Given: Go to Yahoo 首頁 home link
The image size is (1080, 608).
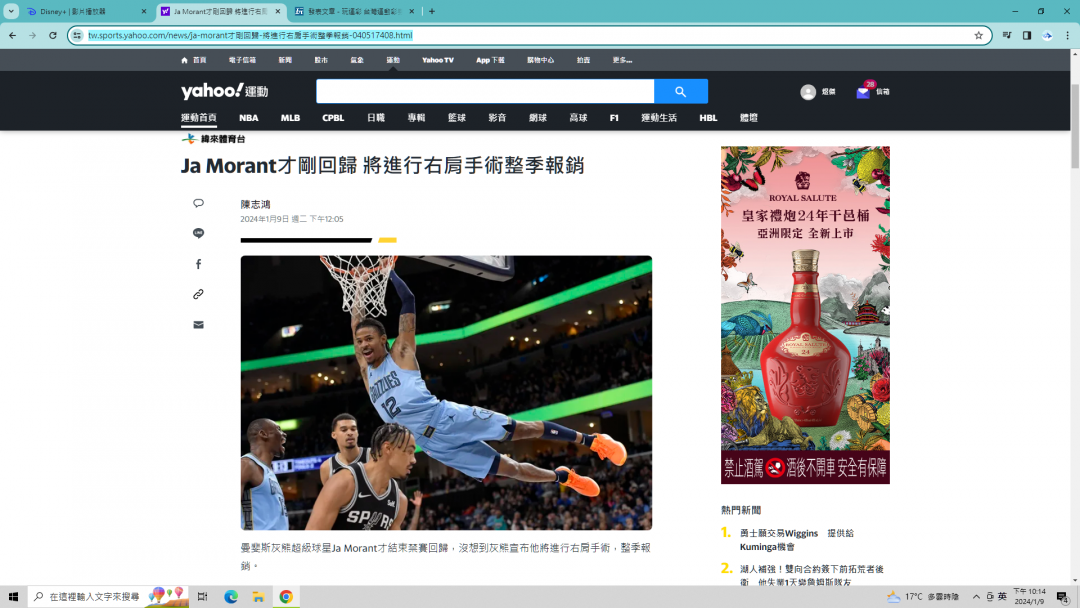Looking at the screenshot, I should click(194, 60).
